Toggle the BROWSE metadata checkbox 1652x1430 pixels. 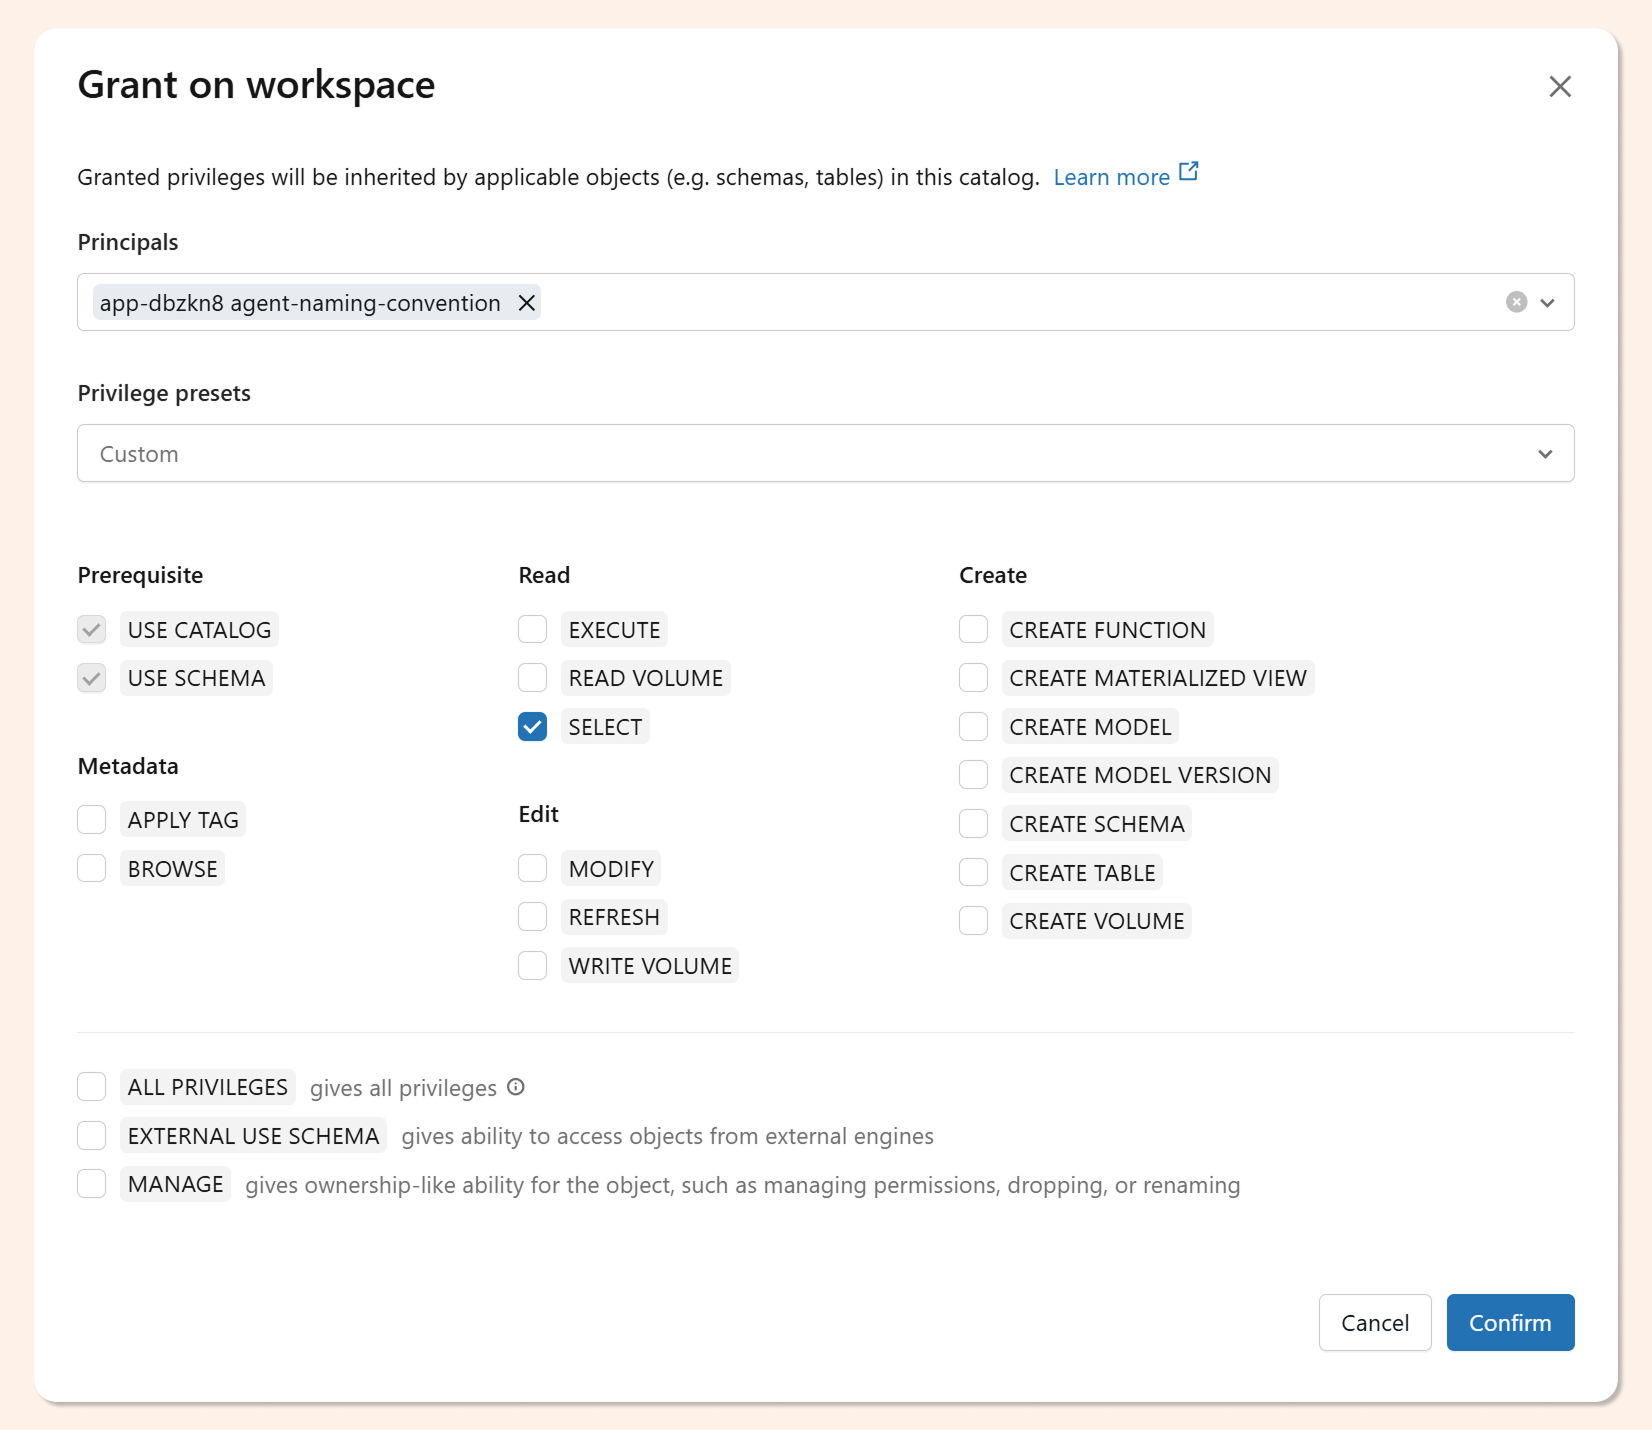click(x=92, y=869)
